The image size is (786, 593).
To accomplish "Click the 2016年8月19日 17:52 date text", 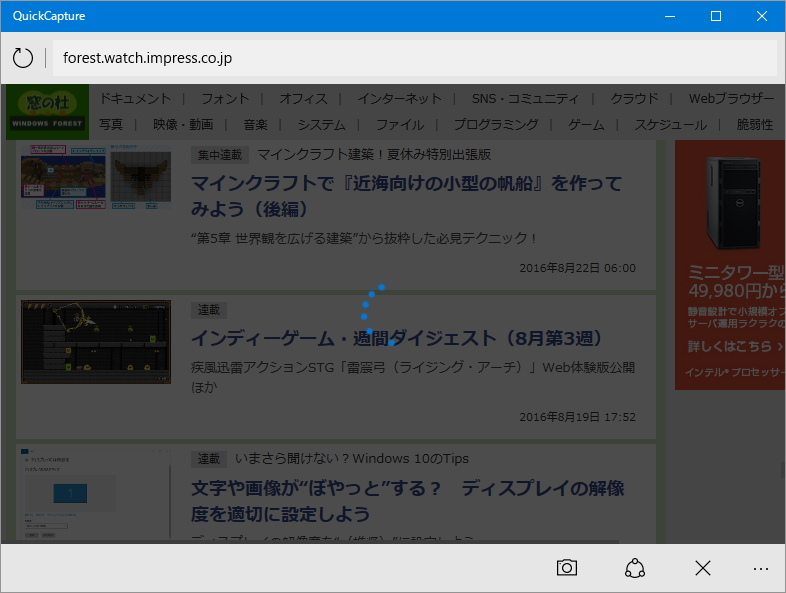I will [577, 417].
